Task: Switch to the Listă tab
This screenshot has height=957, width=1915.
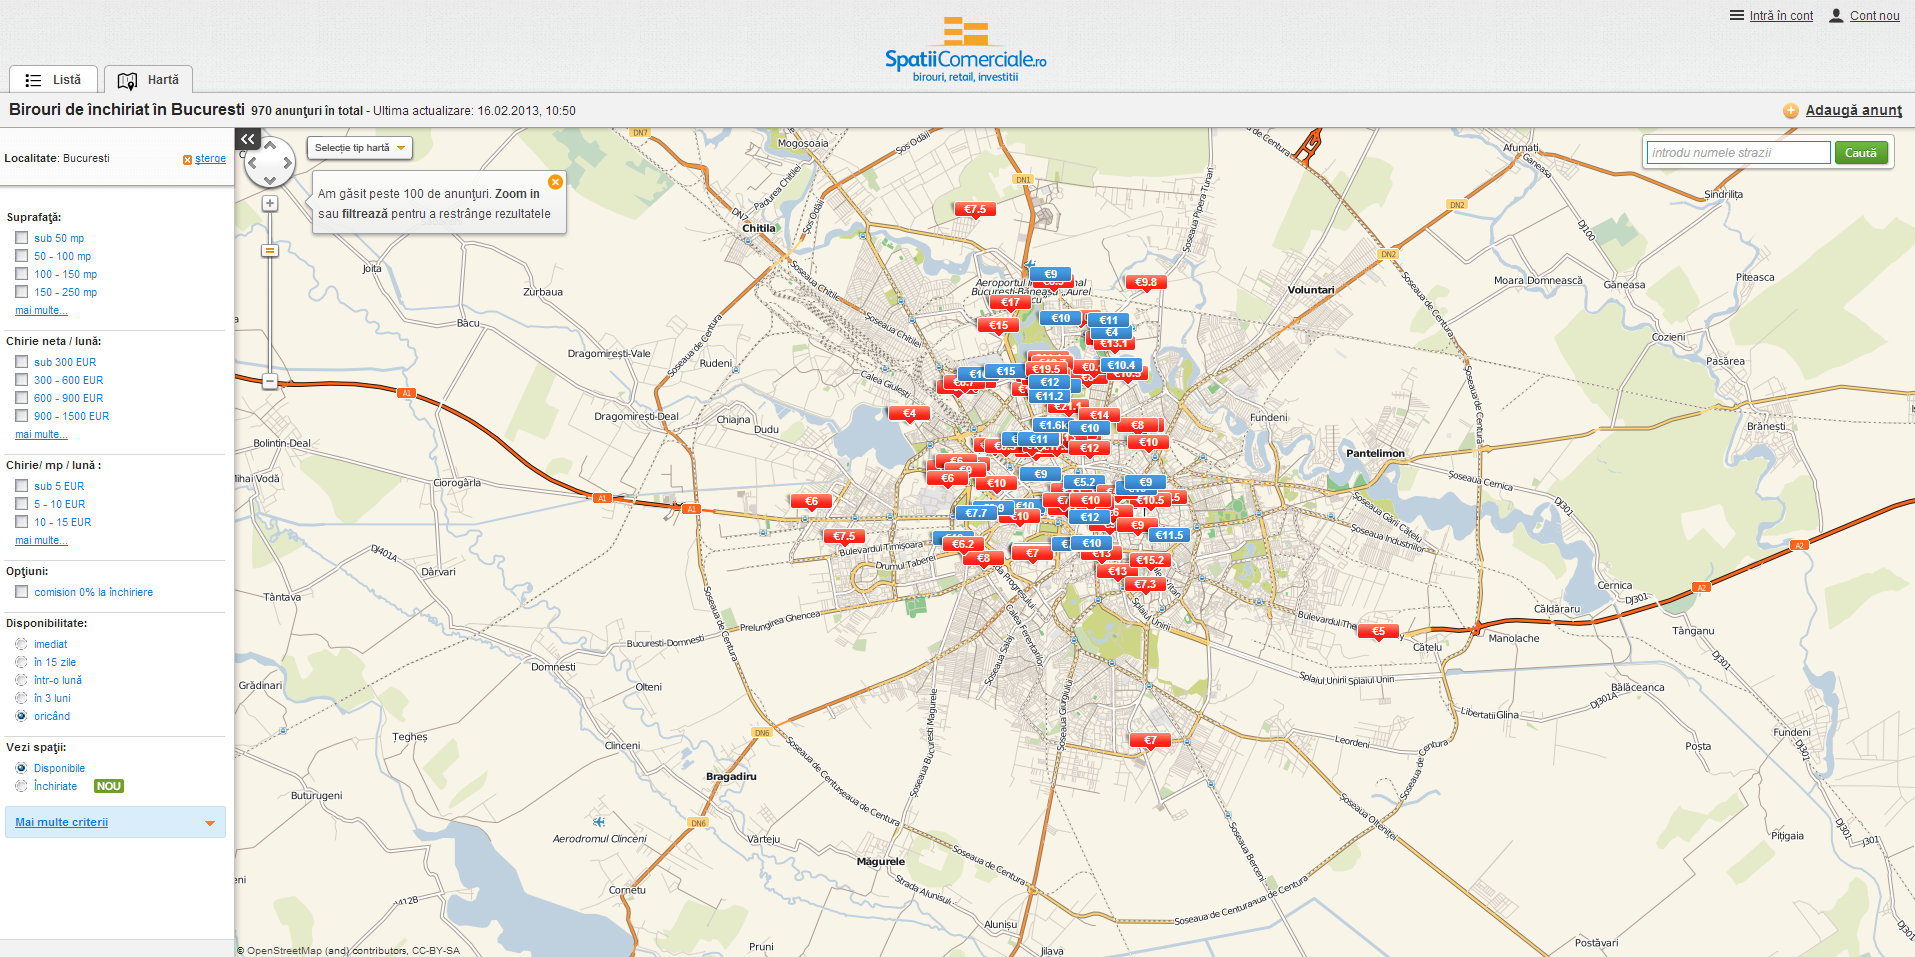Action: pos(54,80)
